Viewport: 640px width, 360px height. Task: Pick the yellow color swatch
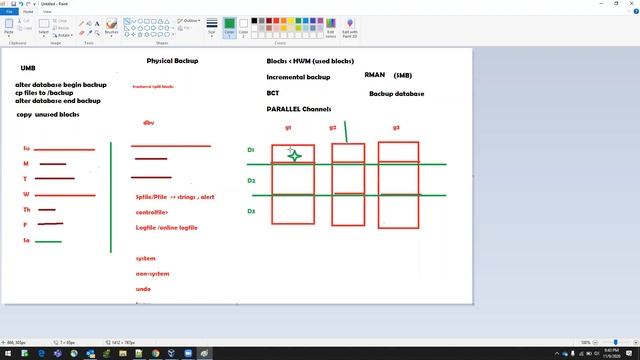coord(291,20)
